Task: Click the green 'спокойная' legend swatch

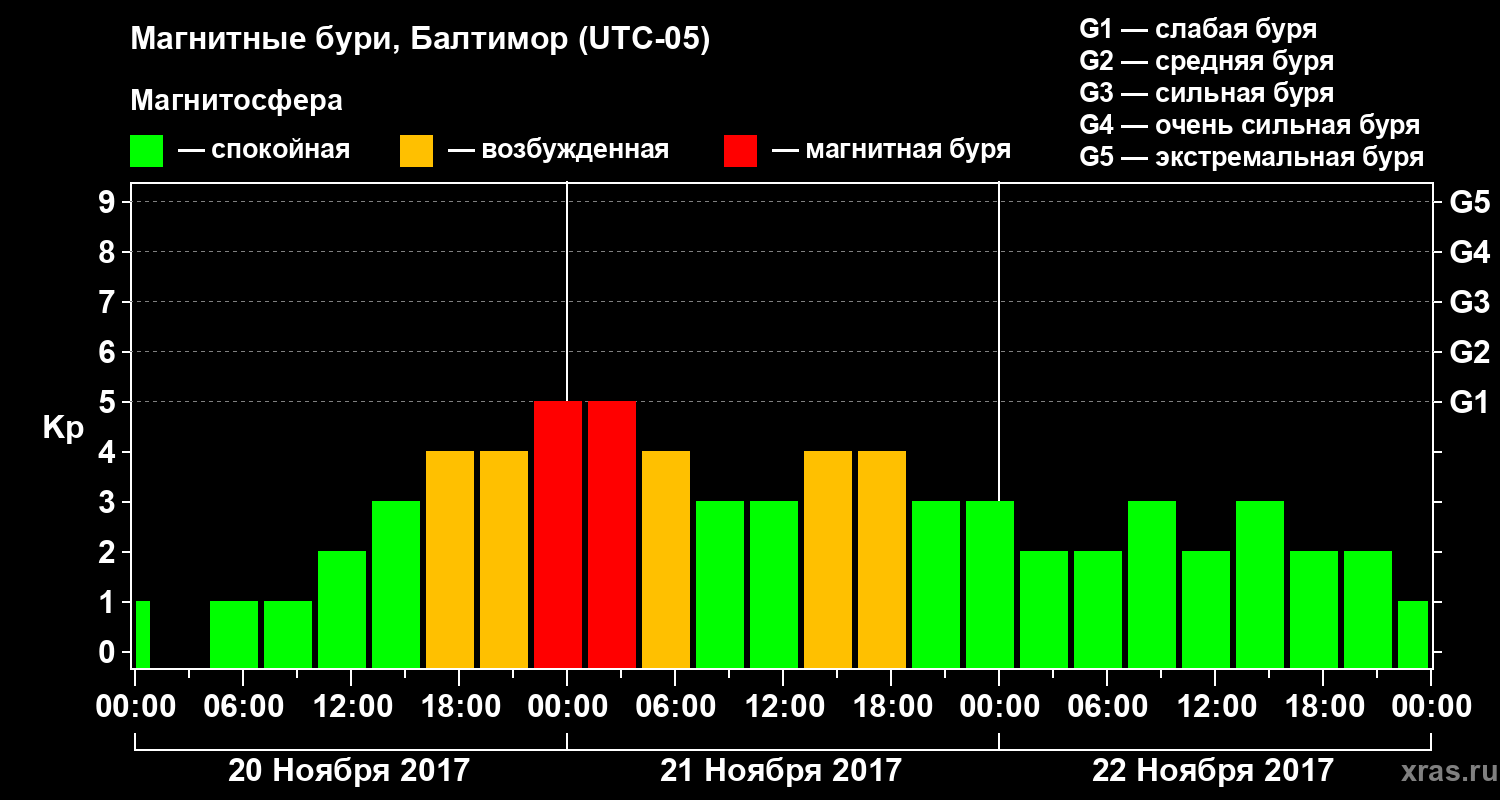Action: coord(146,151)
